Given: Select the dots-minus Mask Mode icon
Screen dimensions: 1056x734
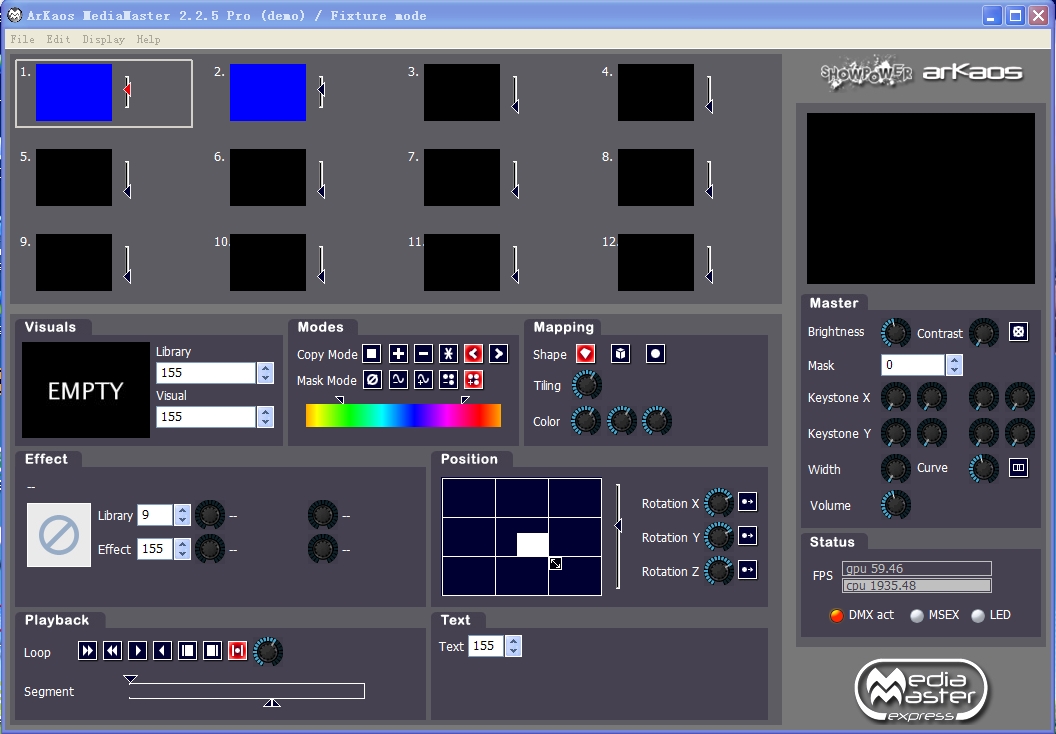Looking at the screenshot, I should pos(449,380).
